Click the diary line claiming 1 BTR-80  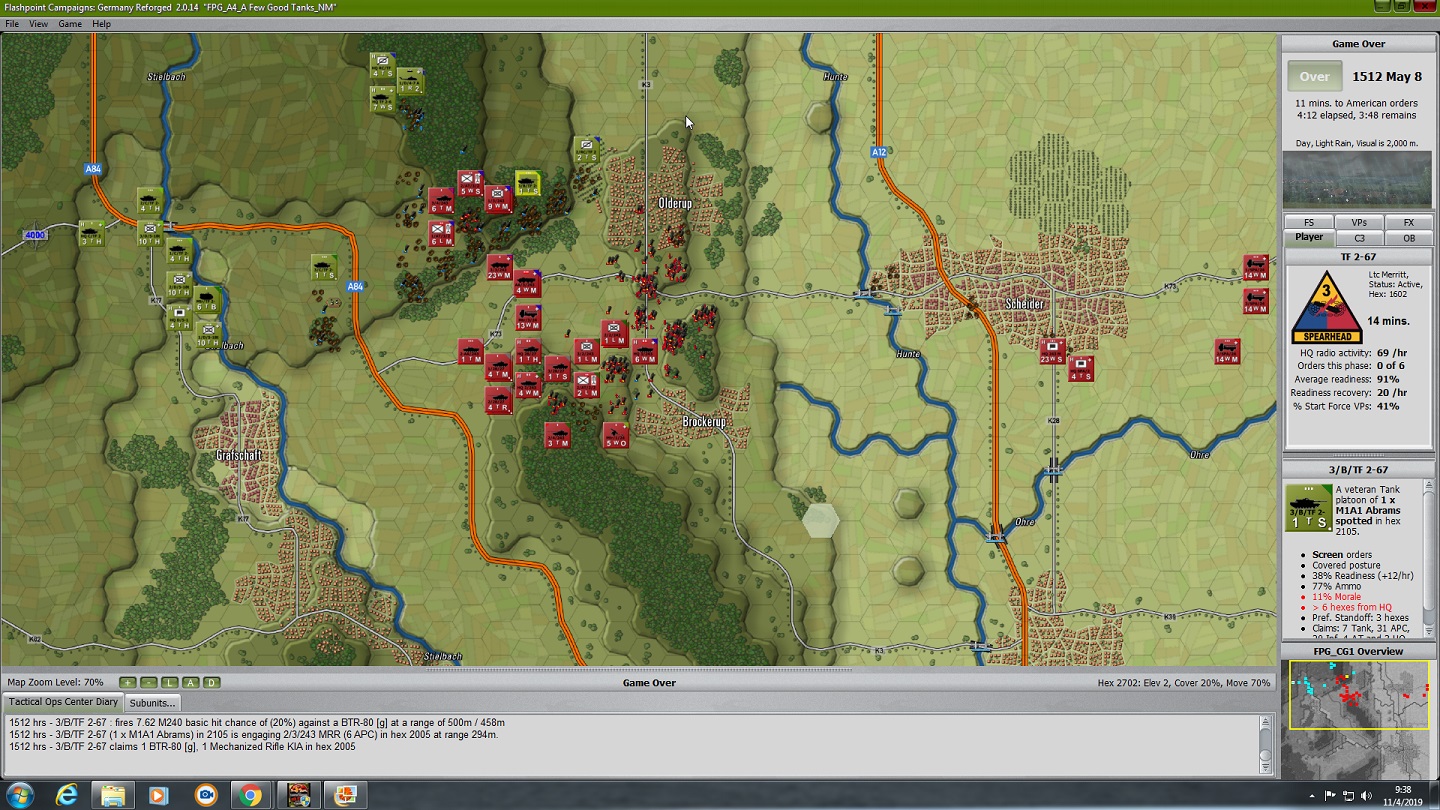pyautogui.click(x=182, y=747)
